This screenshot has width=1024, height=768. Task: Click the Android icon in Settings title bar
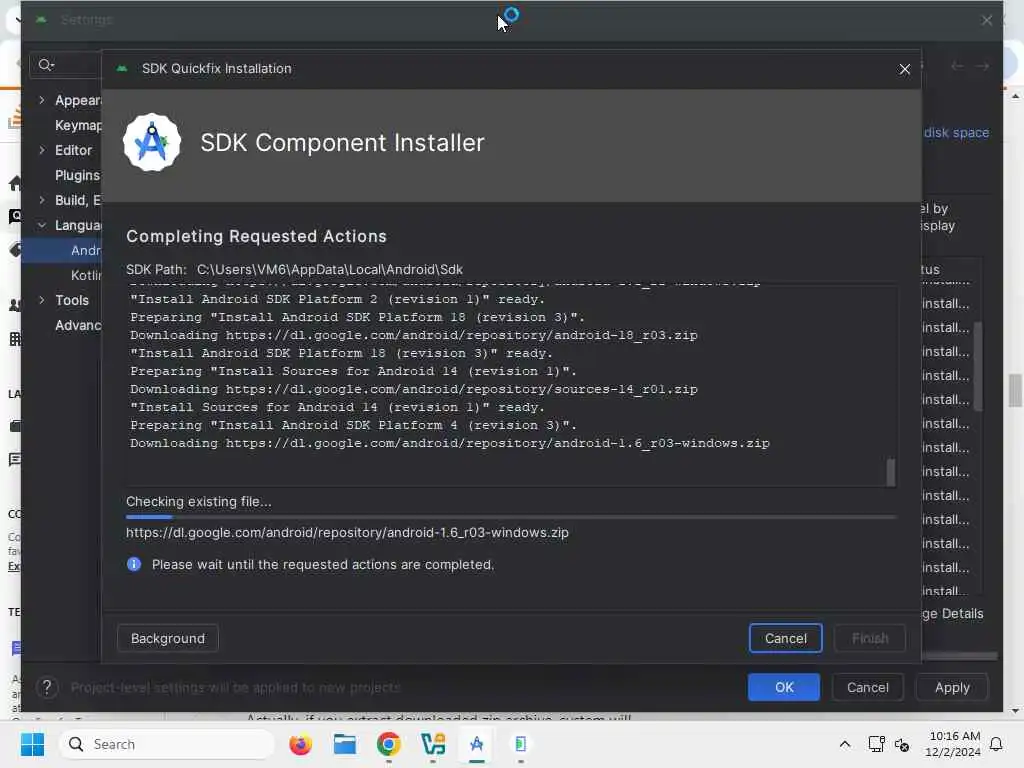[41, 20]
